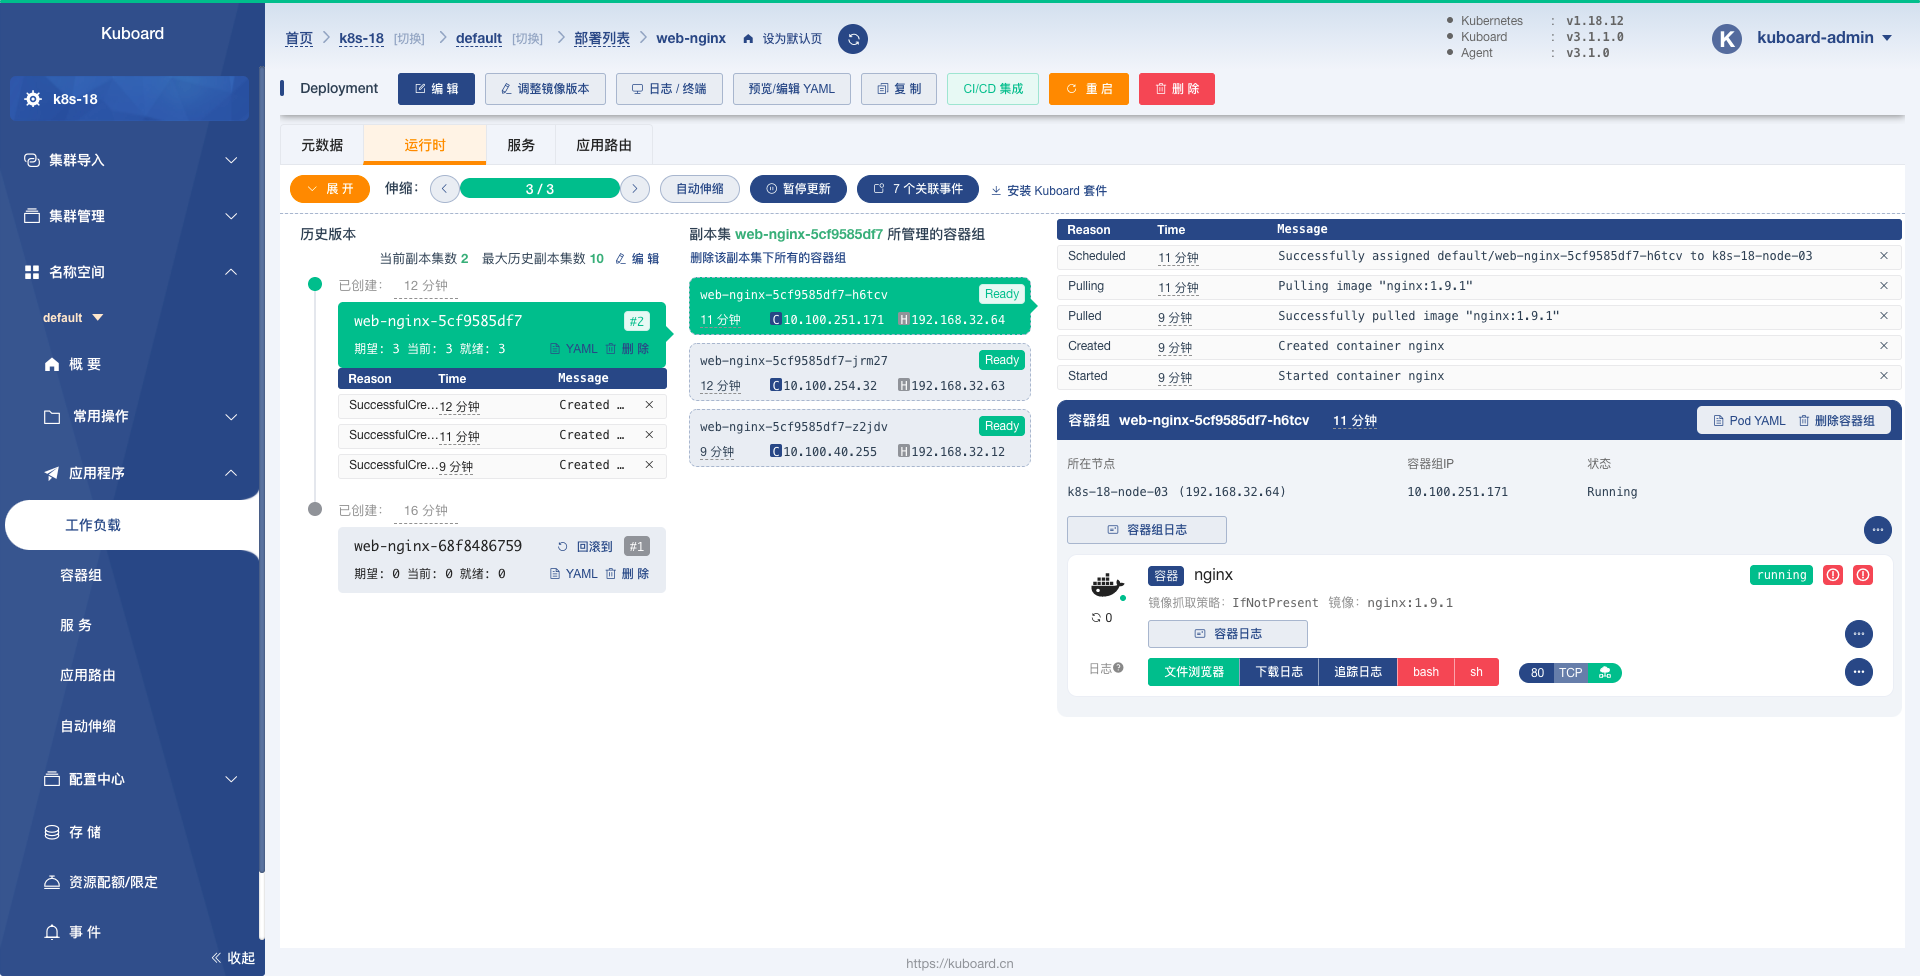The width and height of the screenshot is (1920, 976).
Task: Dismiss the Scheduled event row
Action: tap(1884, 256)
